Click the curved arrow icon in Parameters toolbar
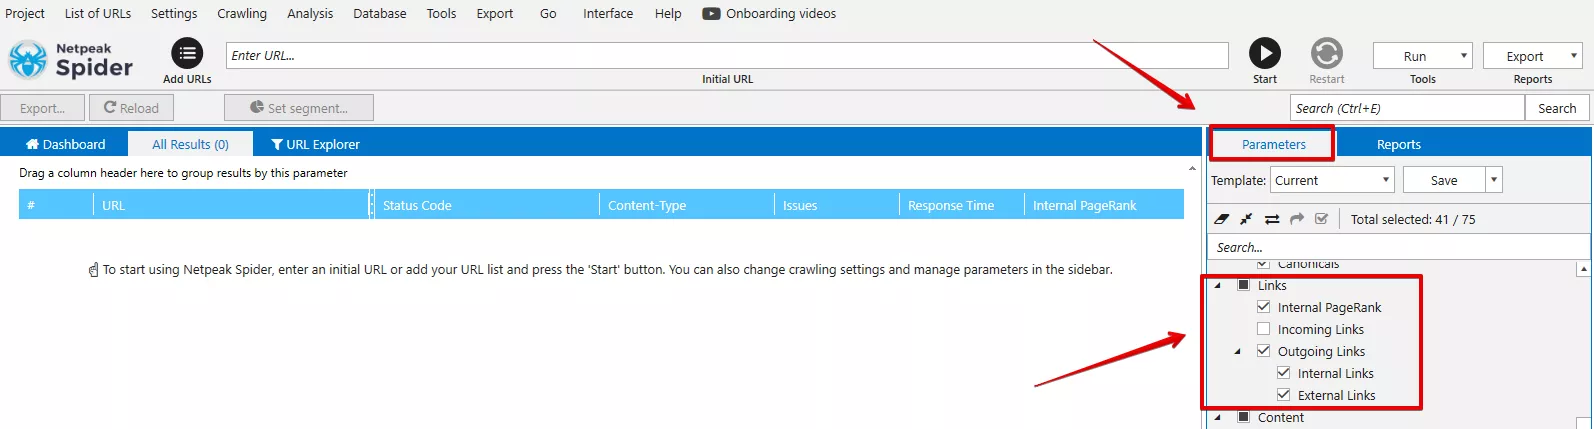Image resolution: width=1594 pixels, height=429 pixels. pos(1297,219)
